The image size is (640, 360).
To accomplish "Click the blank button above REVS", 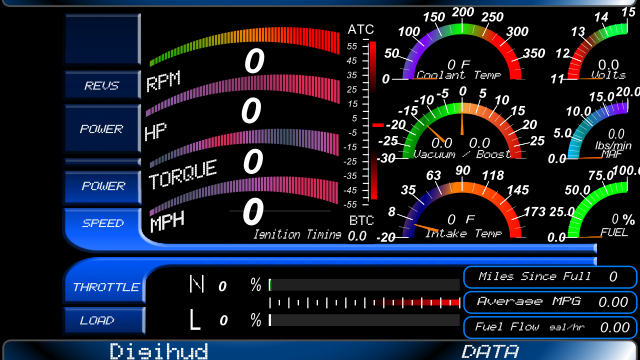I will (x=102, y=39).
